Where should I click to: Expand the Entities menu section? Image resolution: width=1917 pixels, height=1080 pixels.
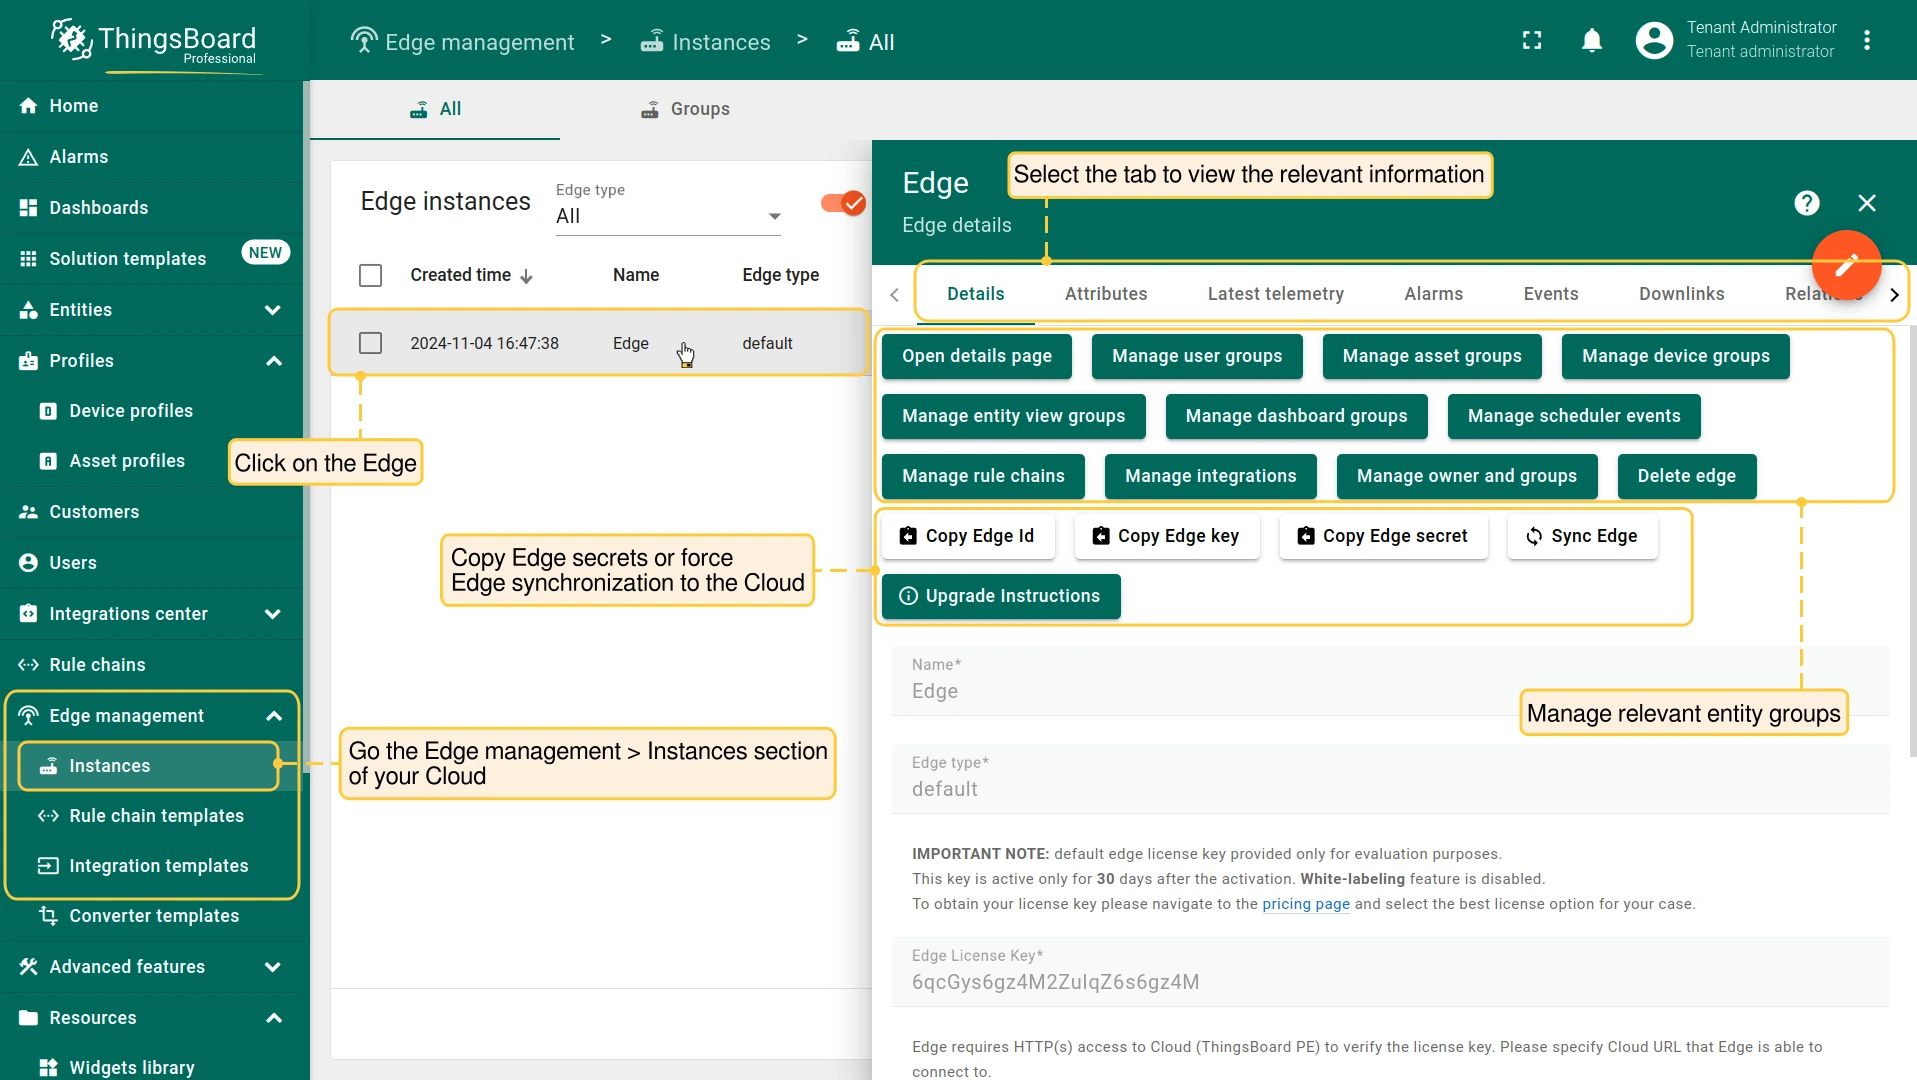click(150, 310)
